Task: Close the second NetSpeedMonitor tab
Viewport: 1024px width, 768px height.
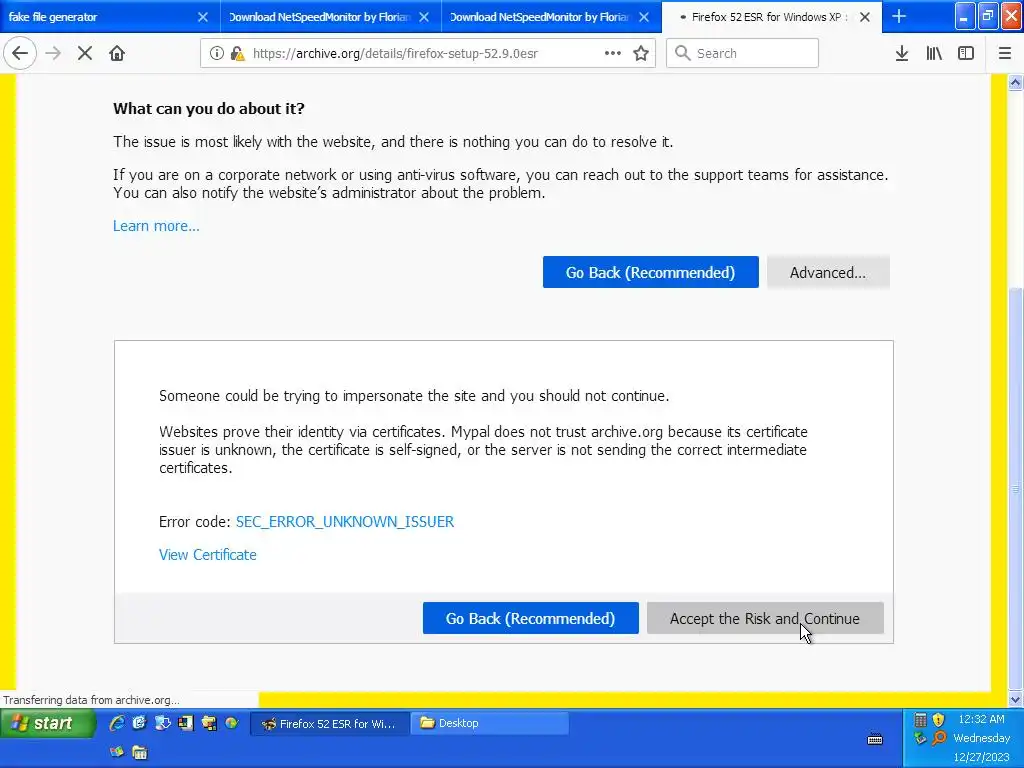Action: (x=644, y=17)
